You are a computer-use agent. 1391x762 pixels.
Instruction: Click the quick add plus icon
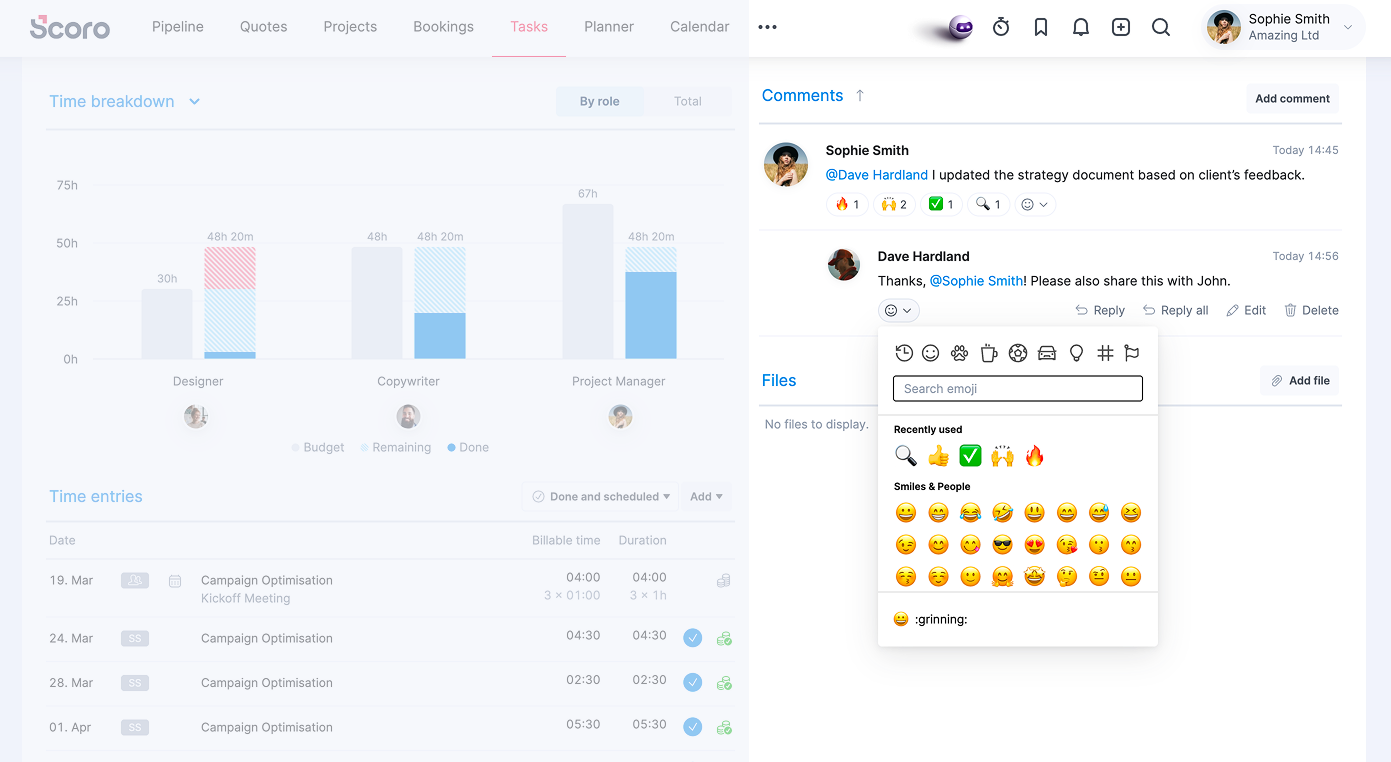click(1121, 28)
